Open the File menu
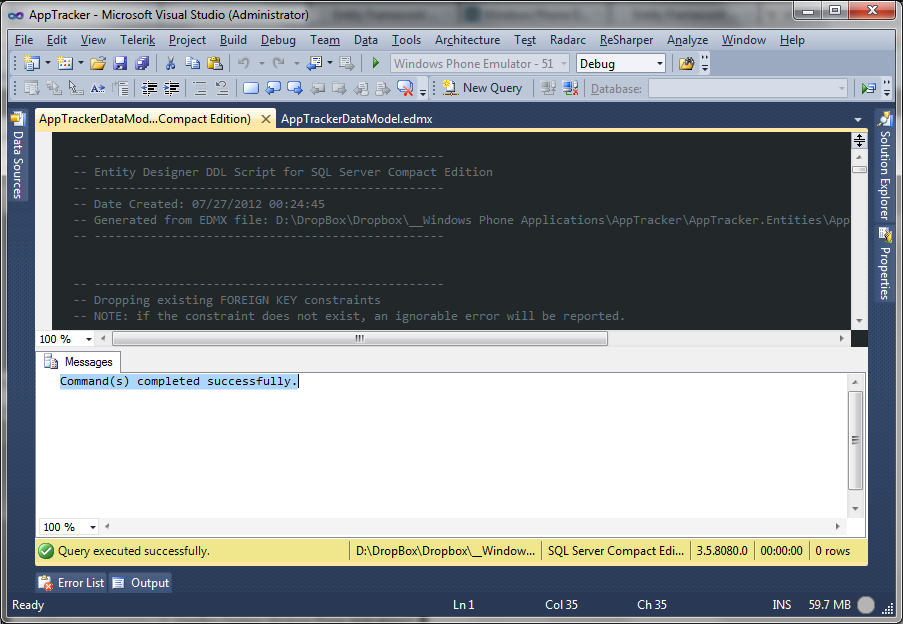Image resolution: width=903 pixels, height=624 pixels. pos(24,40)
